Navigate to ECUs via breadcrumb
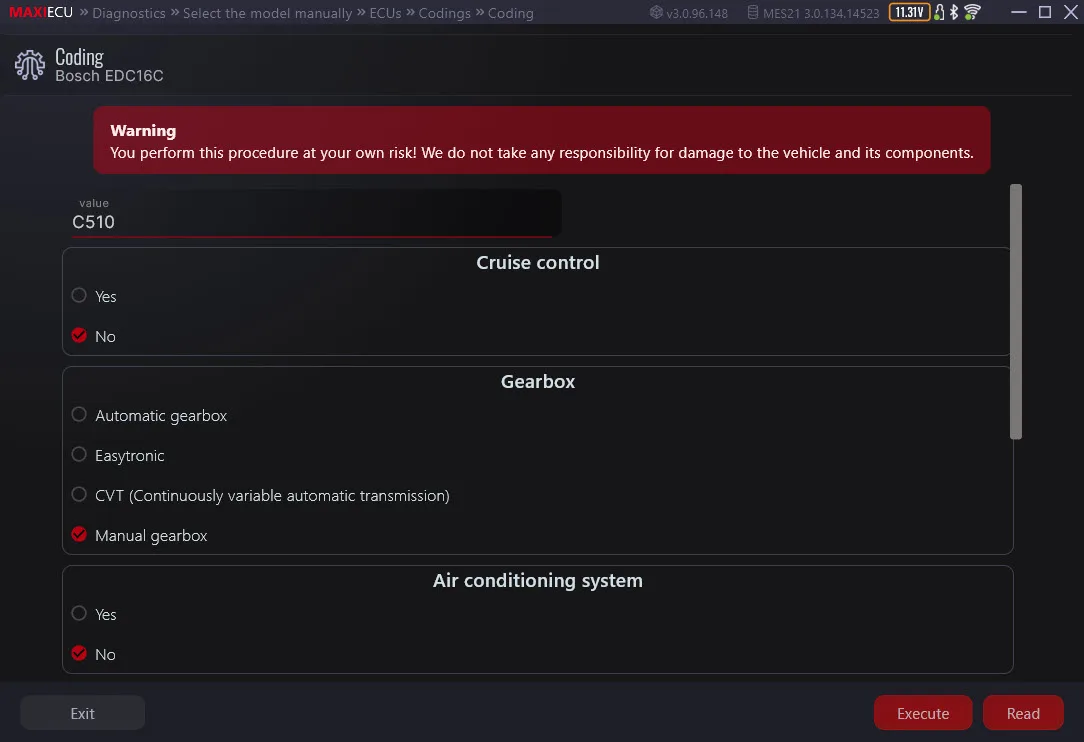This screenshot has width=1084, height=742. (386, 13)
